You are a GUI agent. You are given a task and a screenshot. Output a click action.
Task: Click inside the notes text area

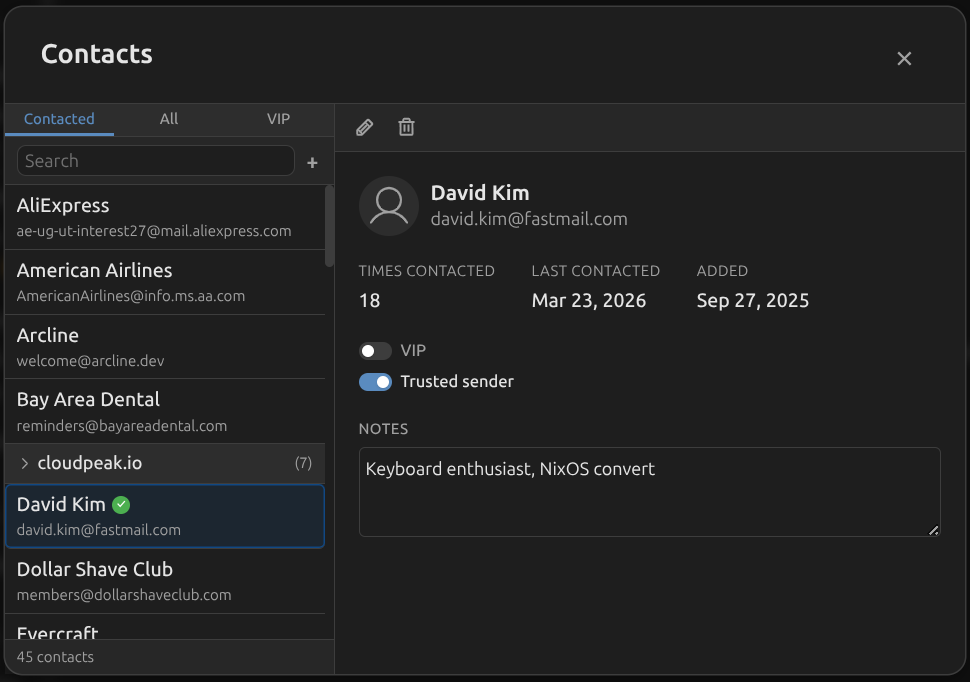[x=649, y=490]
